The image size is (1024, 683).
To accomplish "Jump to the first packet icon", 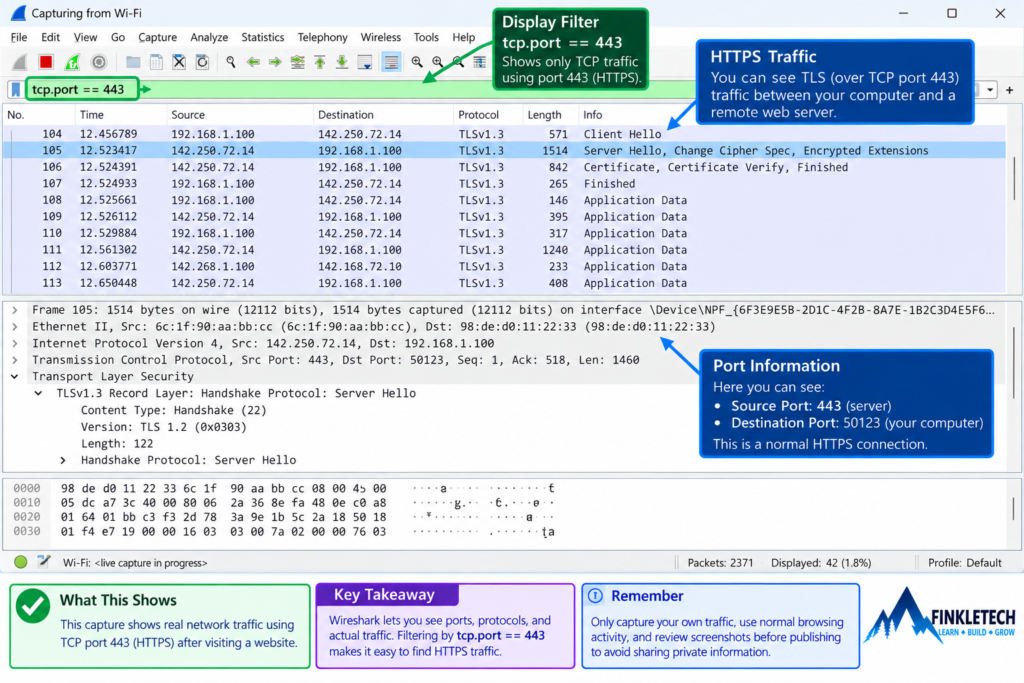I will click(320, 62).
